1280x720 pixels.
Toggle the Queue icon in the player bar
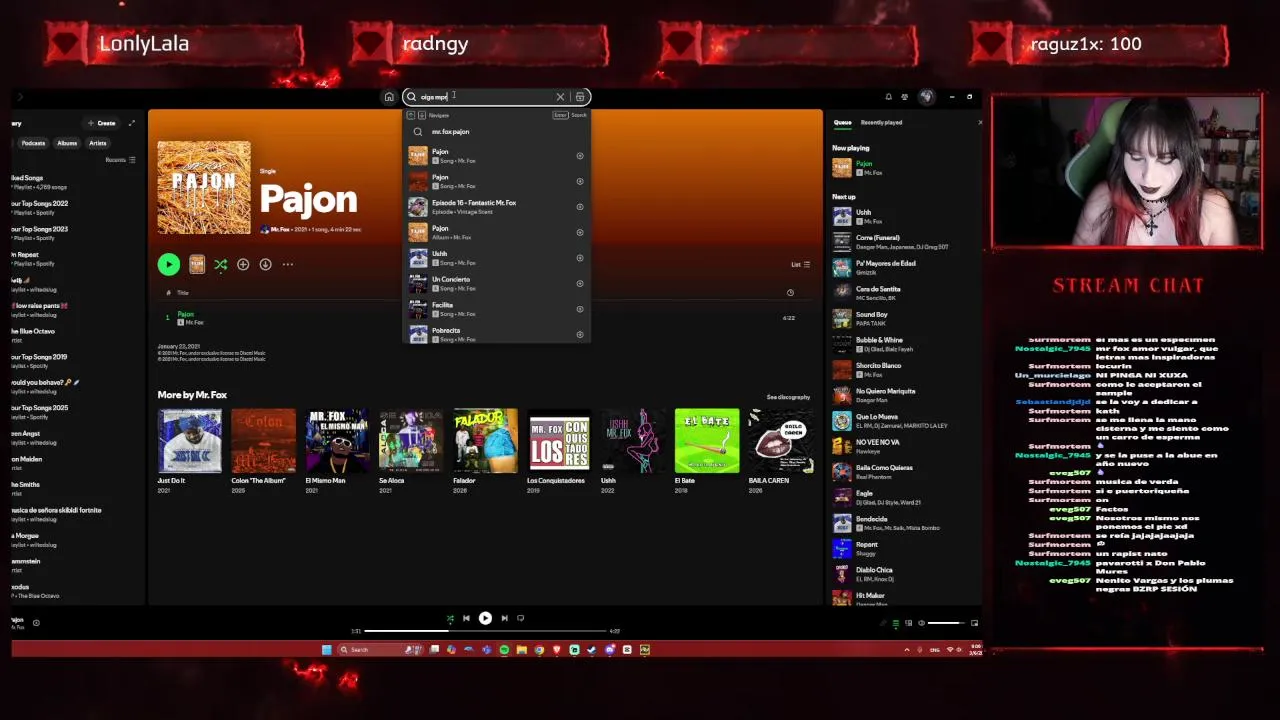(895, 623)
